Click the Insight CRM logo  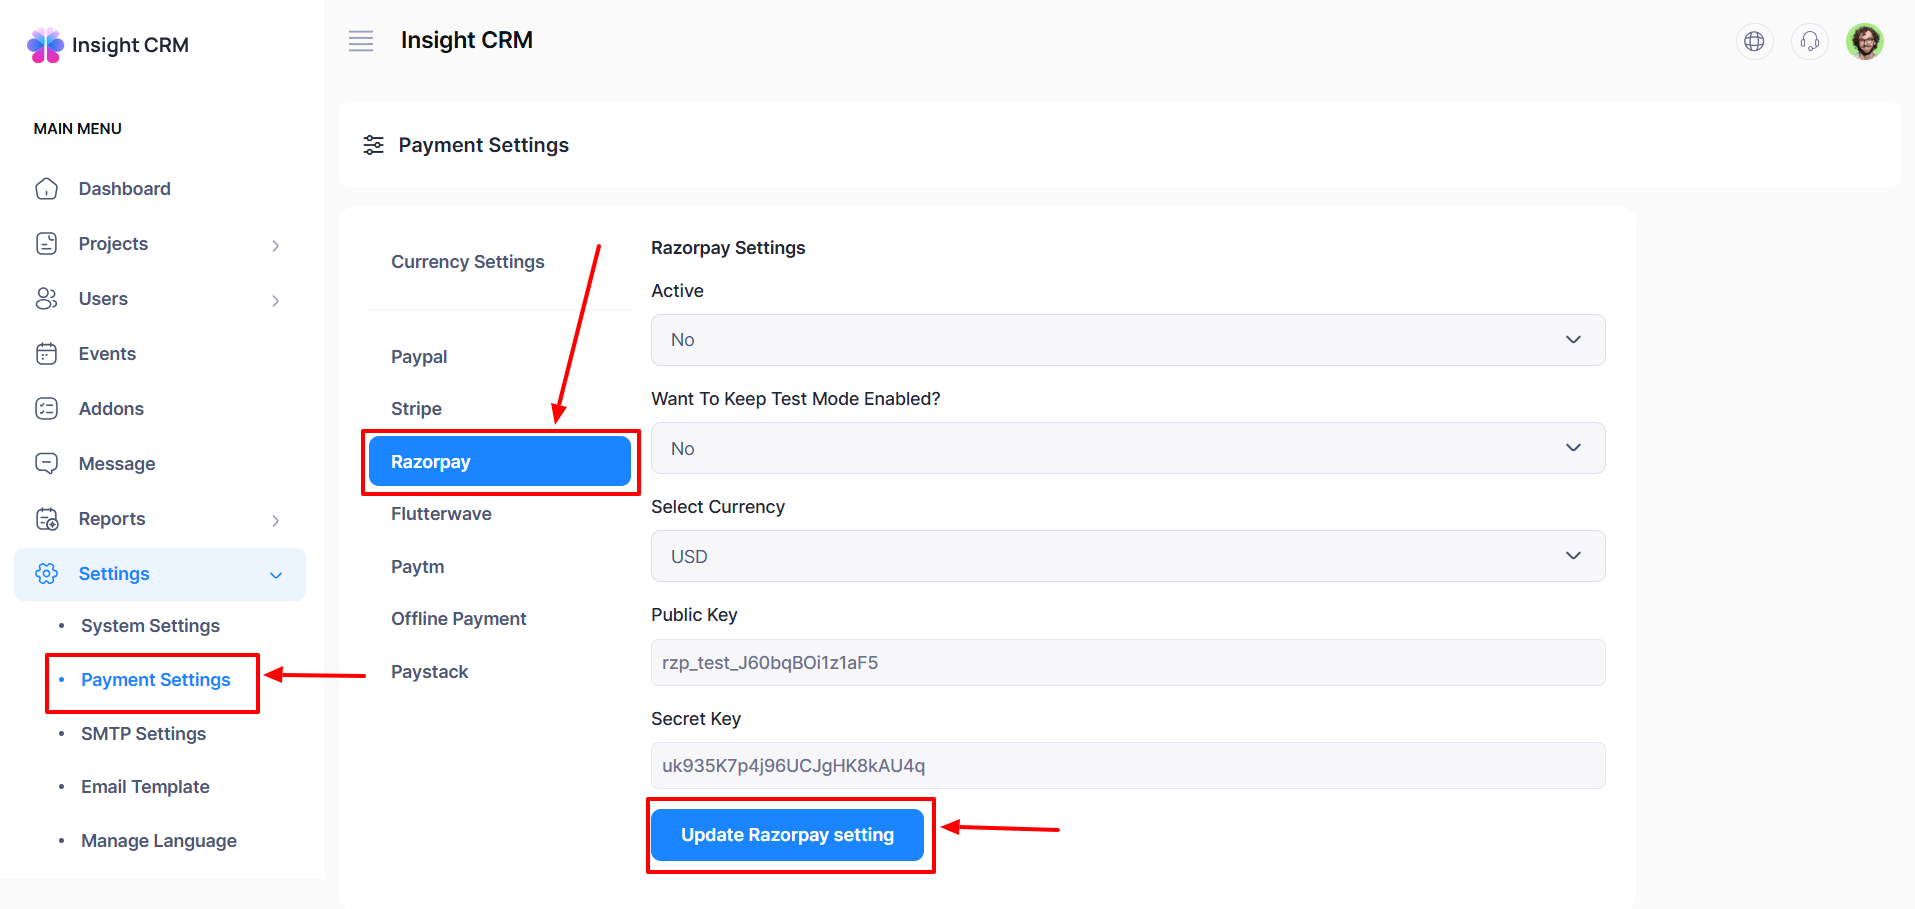pyautogui.click(x=108, y=45)
